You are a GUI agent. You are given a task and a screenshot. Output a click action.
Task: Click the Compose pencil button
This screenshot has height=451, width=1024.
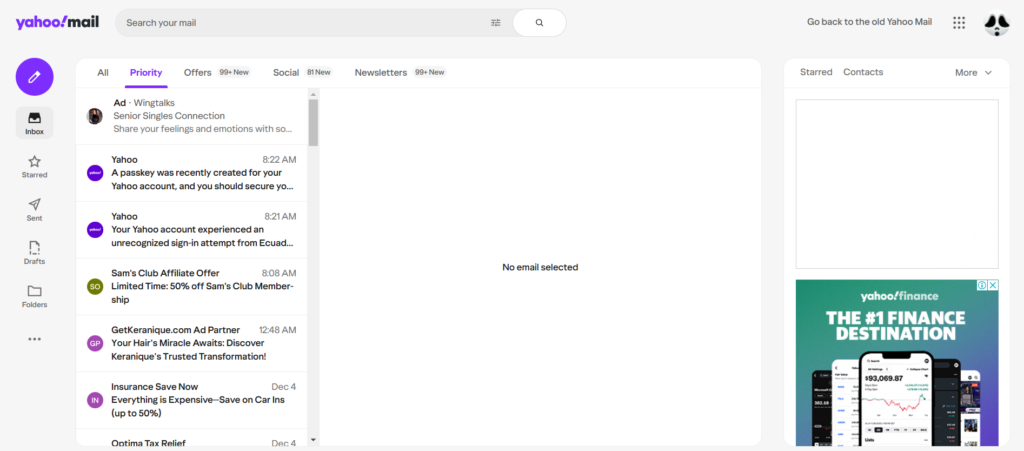click(35, 77)
